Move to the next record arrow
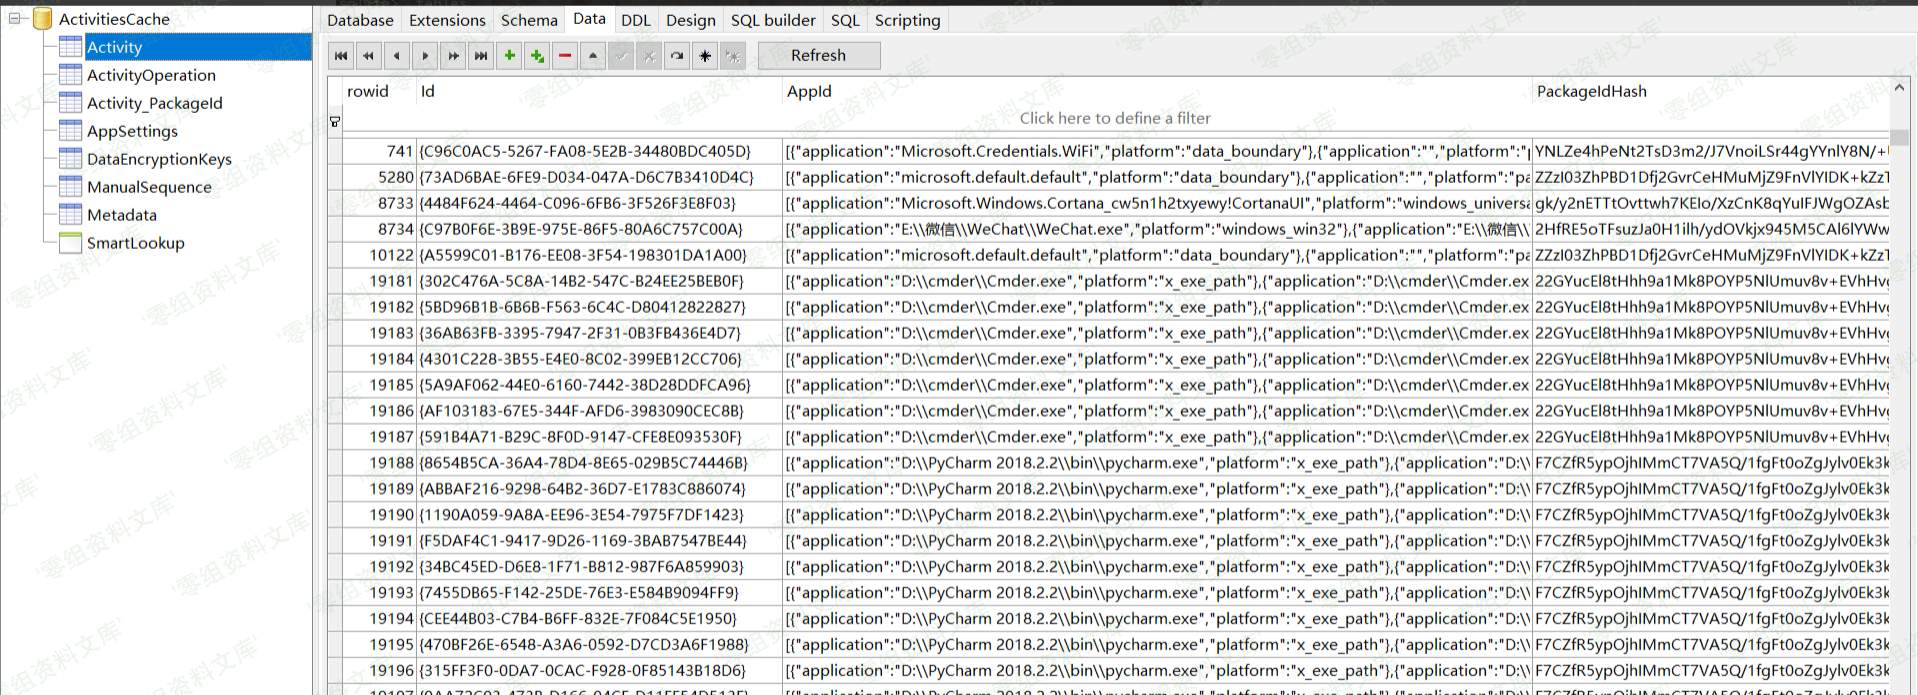 (x=425, y=56)
